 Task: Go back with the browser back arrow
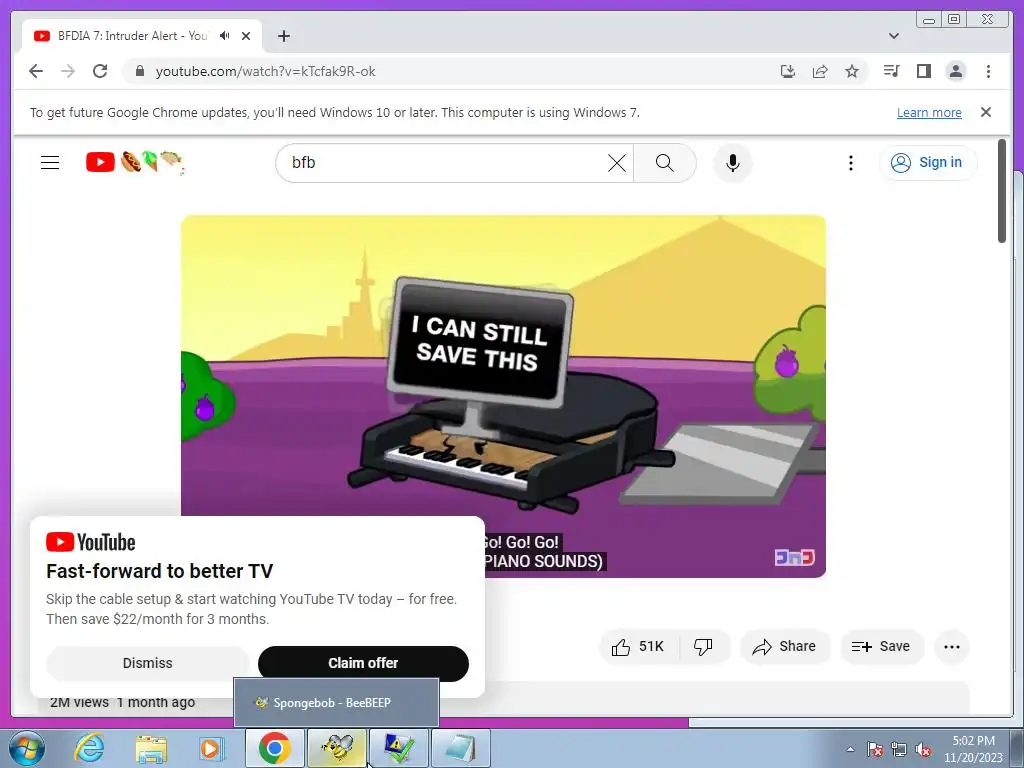(x=36, y=71)
